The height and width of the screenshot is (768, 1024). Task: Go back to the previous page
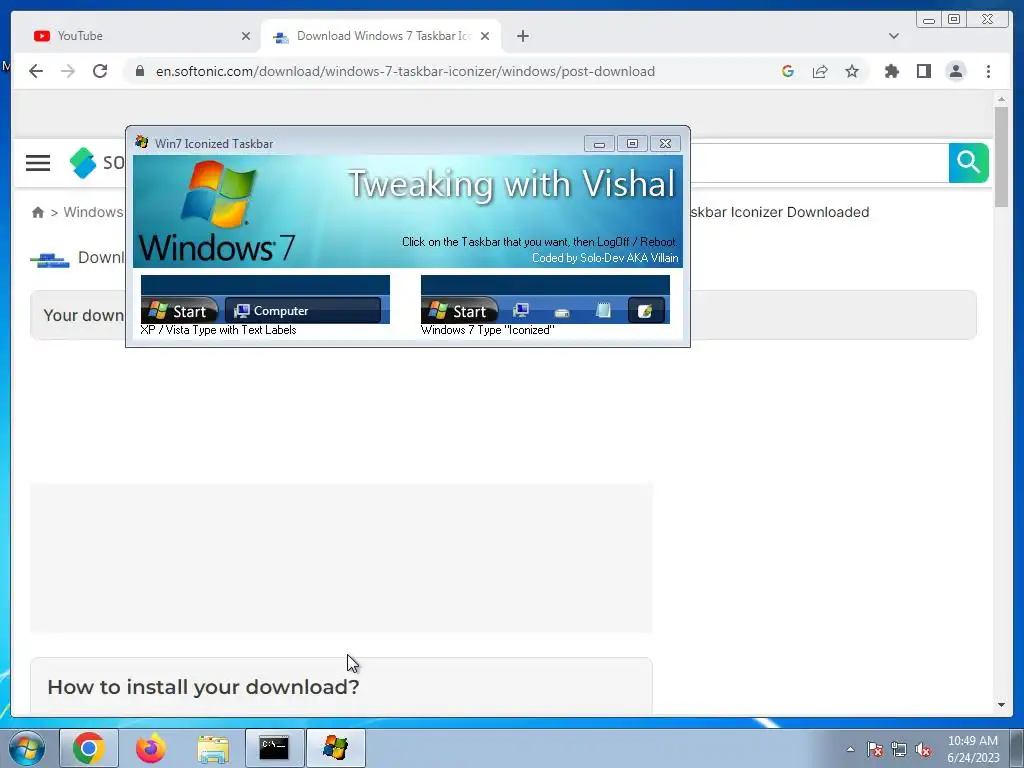[x=36, y=71]
